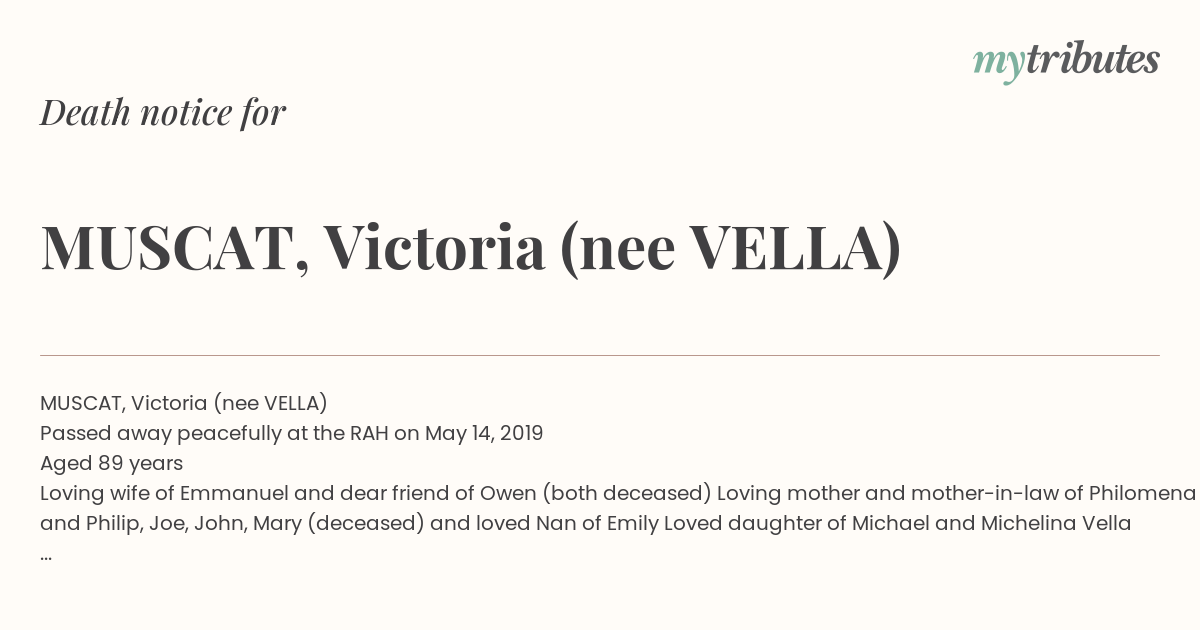Click the 'tributes' part of the logo
Viewport: 1200px width, 630px height.
pos(1093,59)
